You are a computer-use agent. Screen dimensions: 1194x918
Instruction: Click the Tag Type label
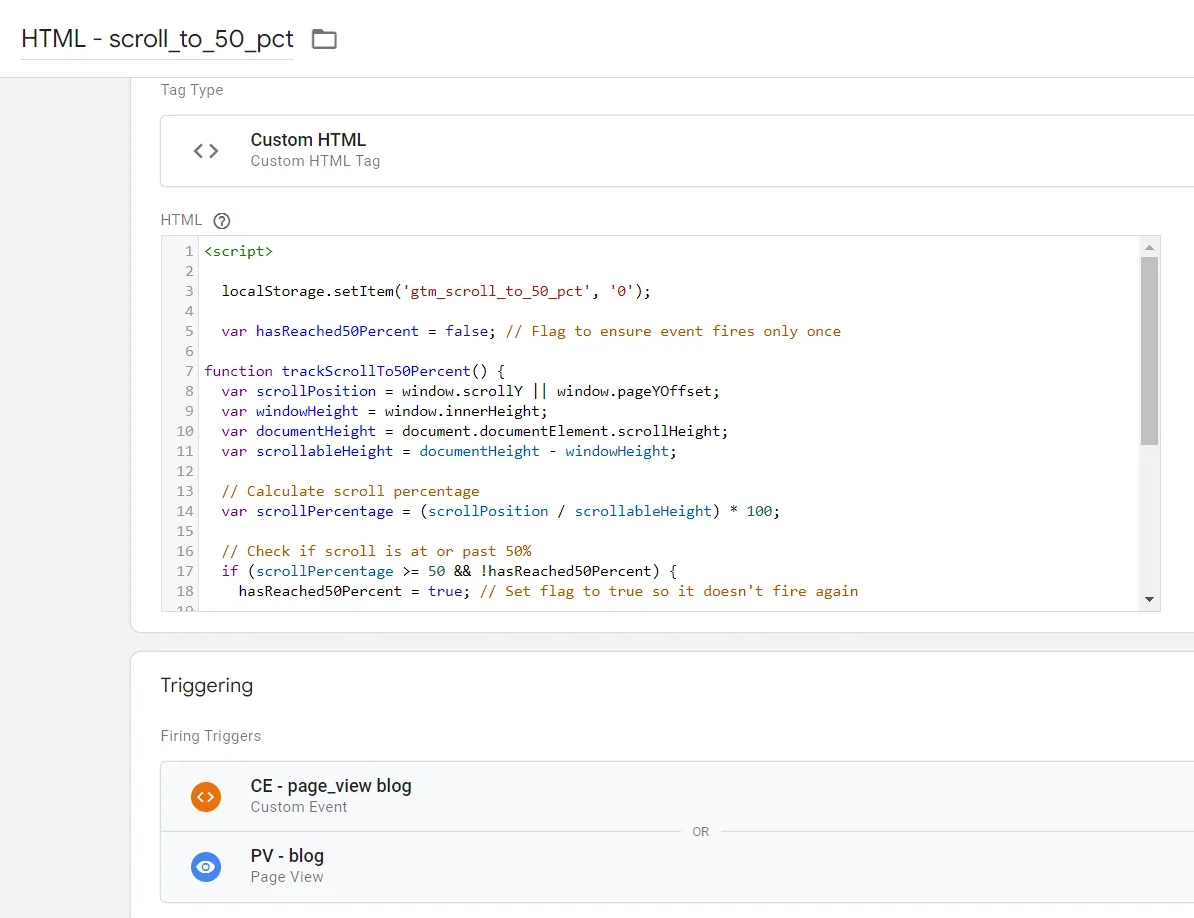coord(192,90)
